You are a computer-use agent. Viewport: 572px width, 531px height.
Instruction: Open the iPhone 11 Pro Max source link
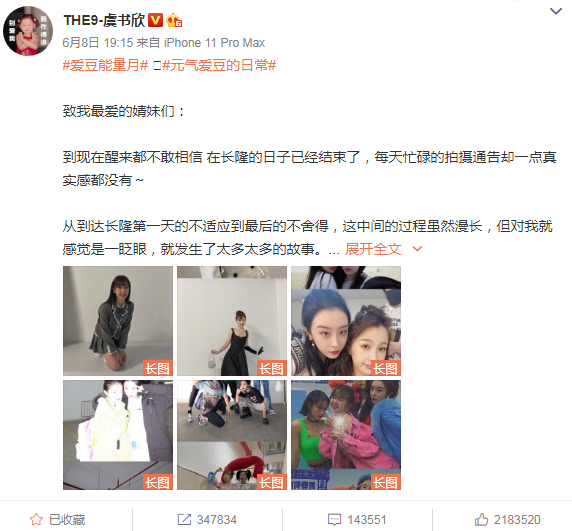[x=214, y=43]
